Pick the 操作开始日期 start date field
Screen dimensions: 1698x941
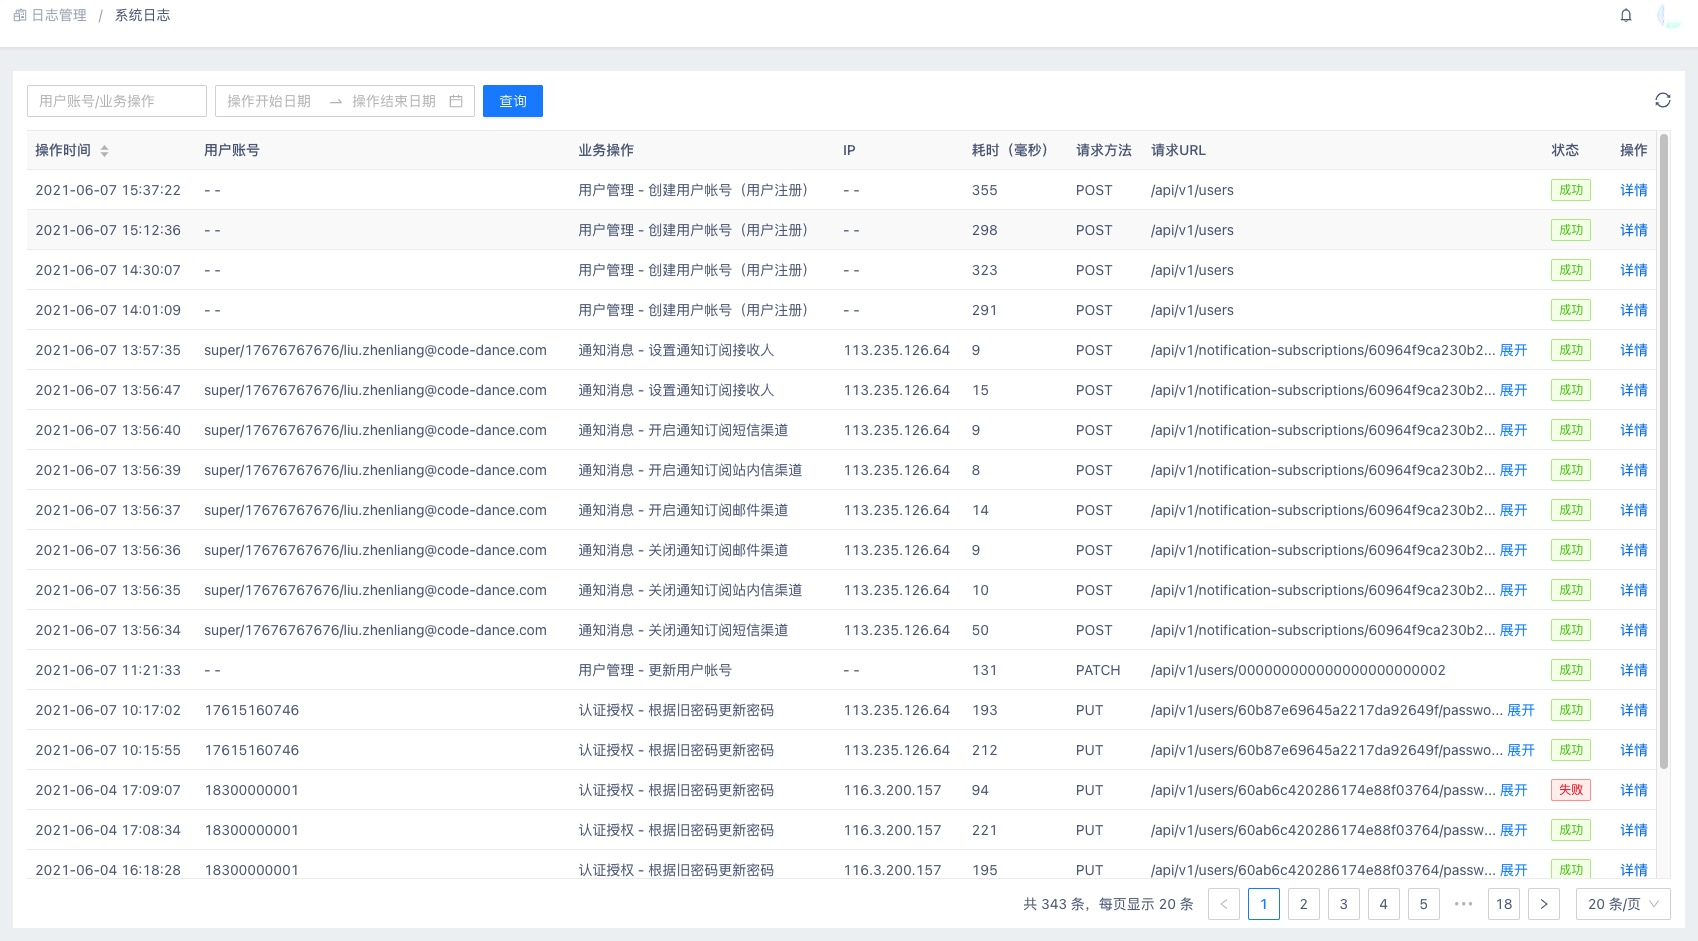269,101
